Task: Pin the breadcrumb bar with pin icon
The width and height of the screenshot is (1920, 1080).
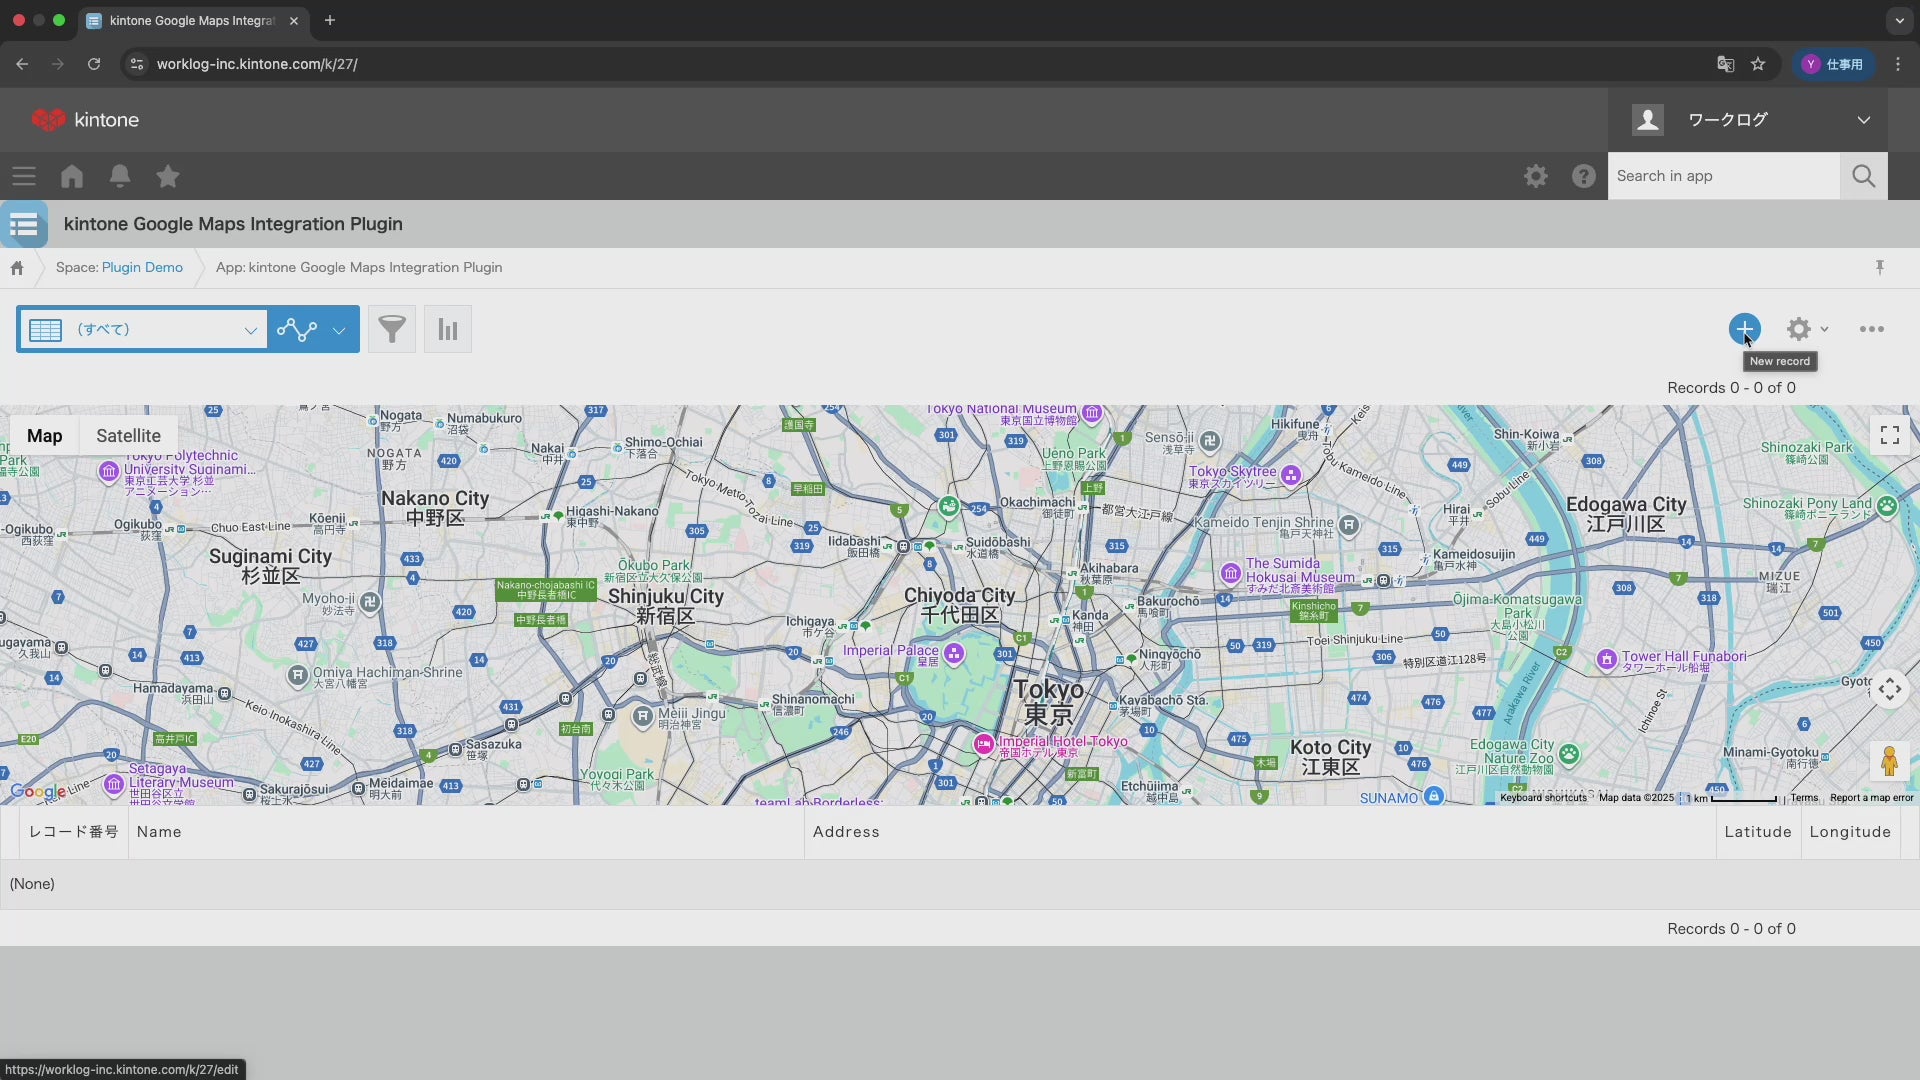Action: [1879, 267]
